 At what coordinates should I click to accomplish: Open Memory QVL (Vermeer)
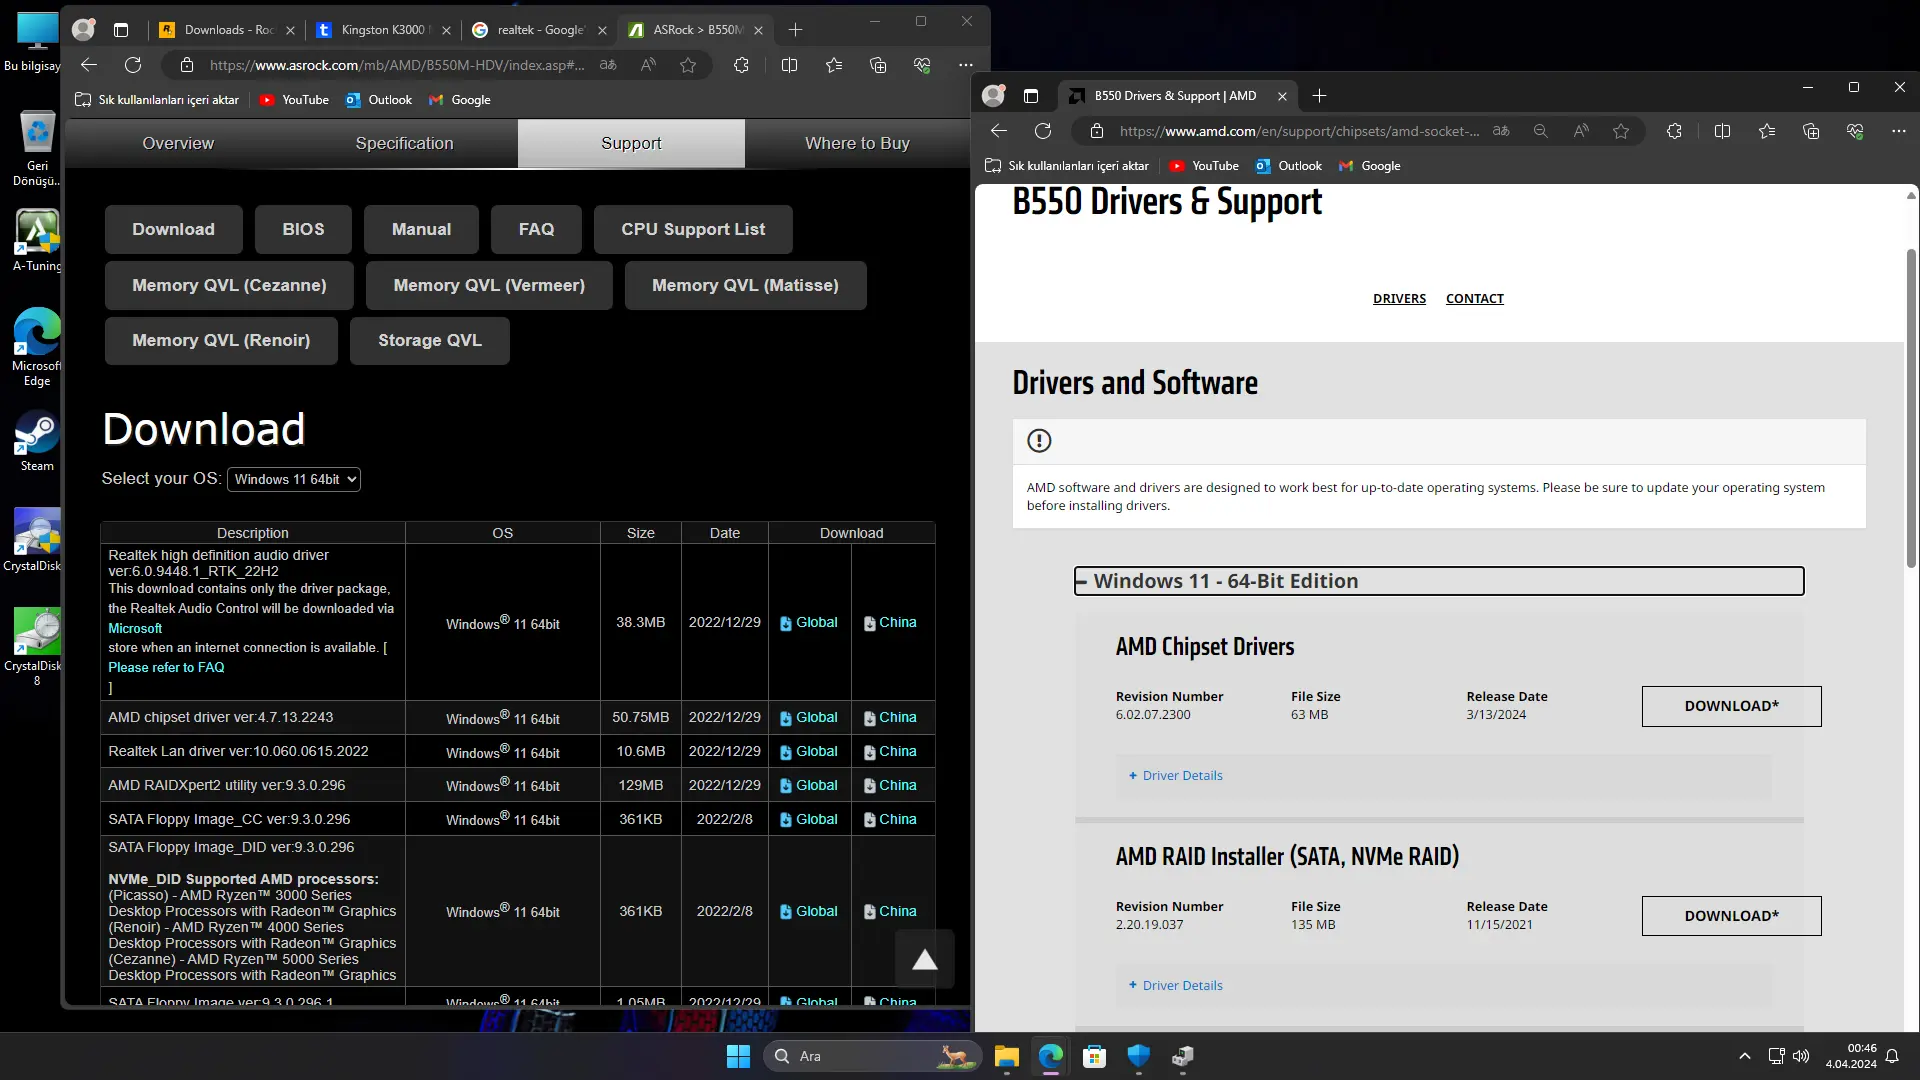point(489,285)
